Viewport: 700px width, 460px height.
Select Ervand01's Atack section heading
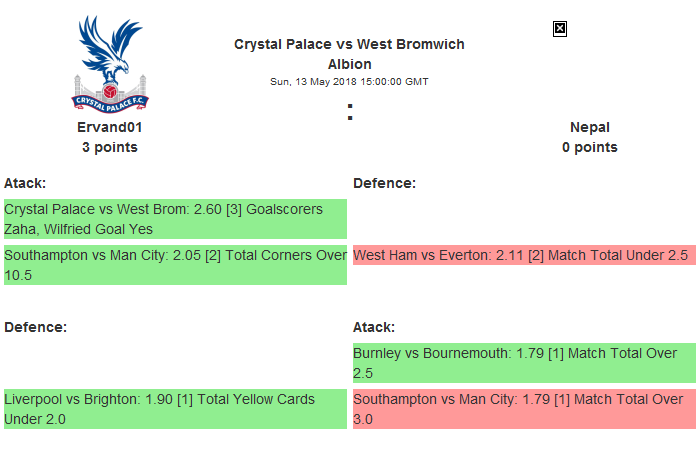pos(25,183)
